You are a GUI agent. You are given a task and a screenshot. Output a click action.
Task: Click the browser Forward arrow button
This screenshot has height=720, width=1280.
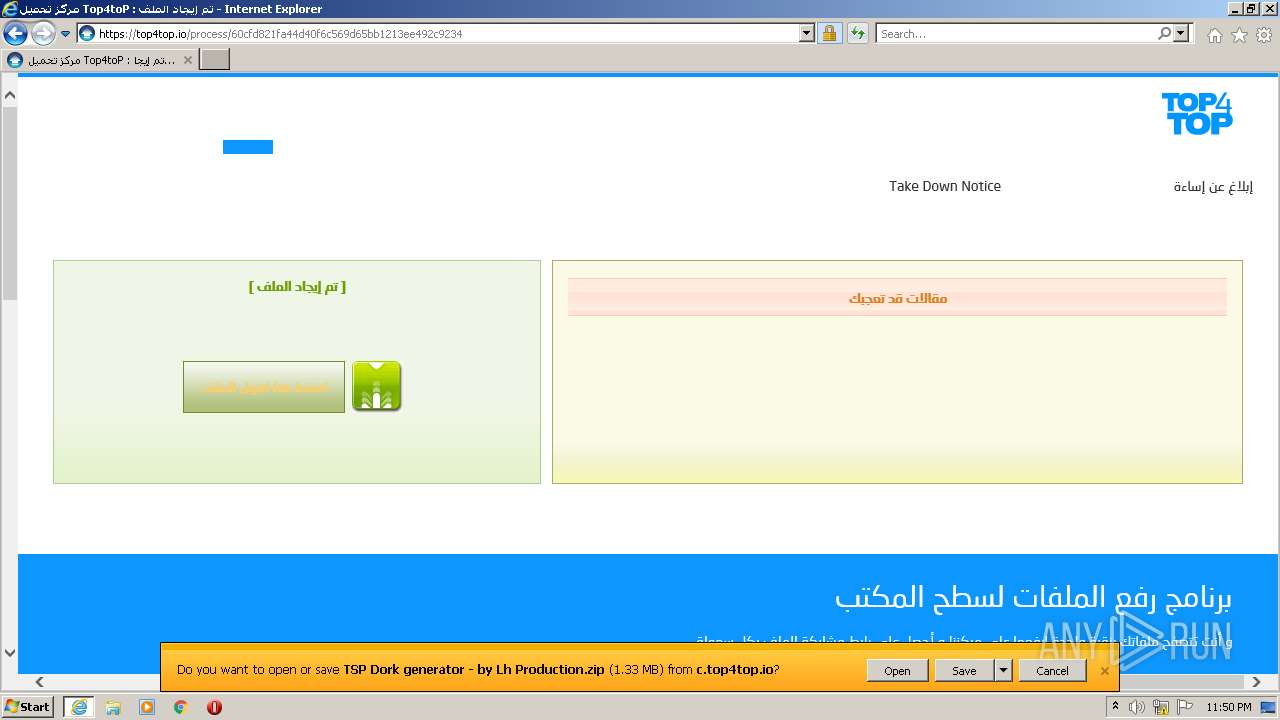[43, 33]
